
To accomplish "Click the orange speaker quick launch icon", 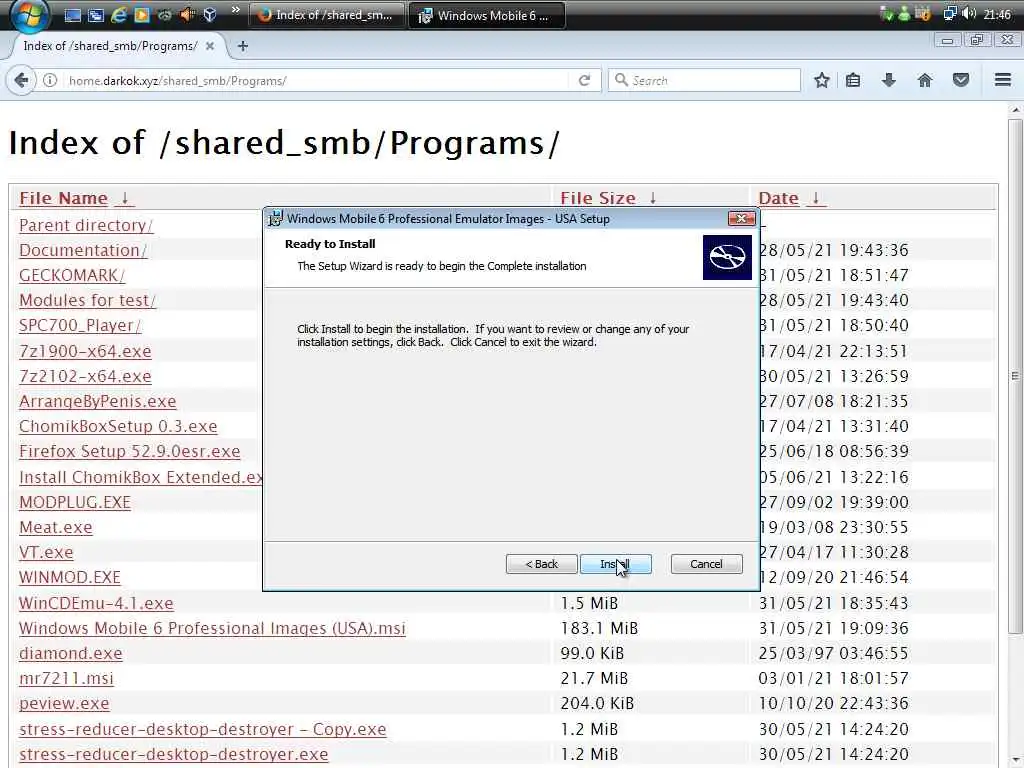I will point(187,14).
